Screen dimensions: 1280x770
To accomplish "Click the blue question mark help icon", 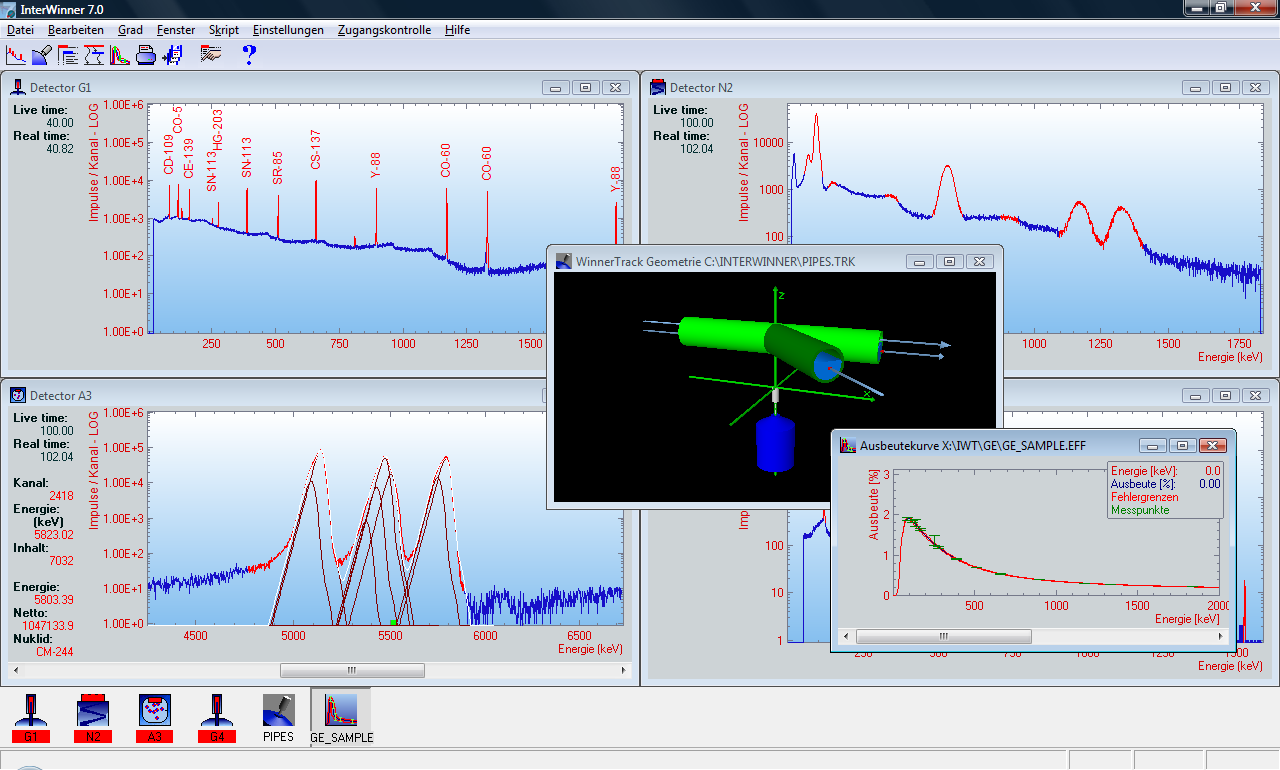I will (x=250, y=55).
